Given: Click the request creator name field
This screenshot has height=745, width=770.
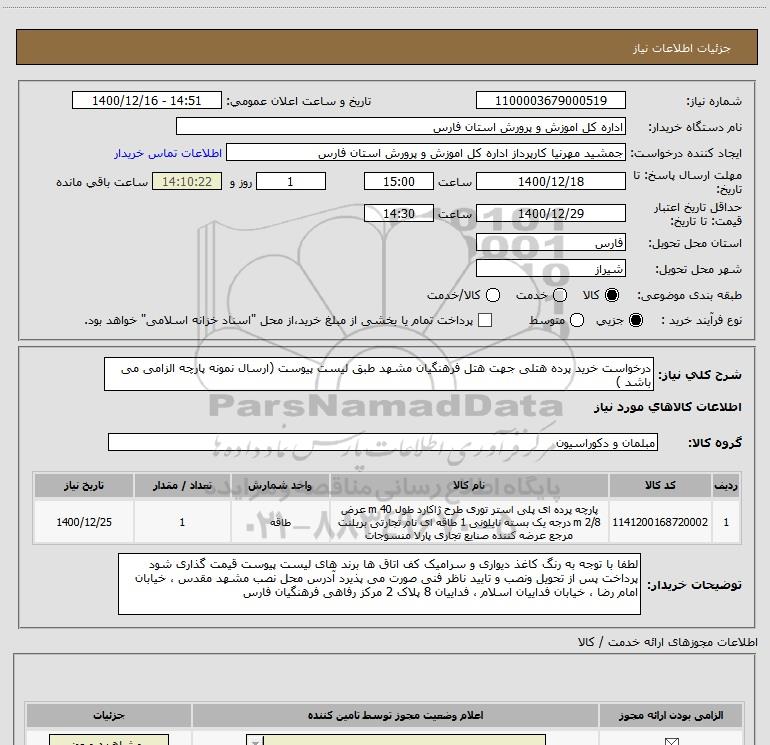Looking at the screenshot, I should click(426, 153).
